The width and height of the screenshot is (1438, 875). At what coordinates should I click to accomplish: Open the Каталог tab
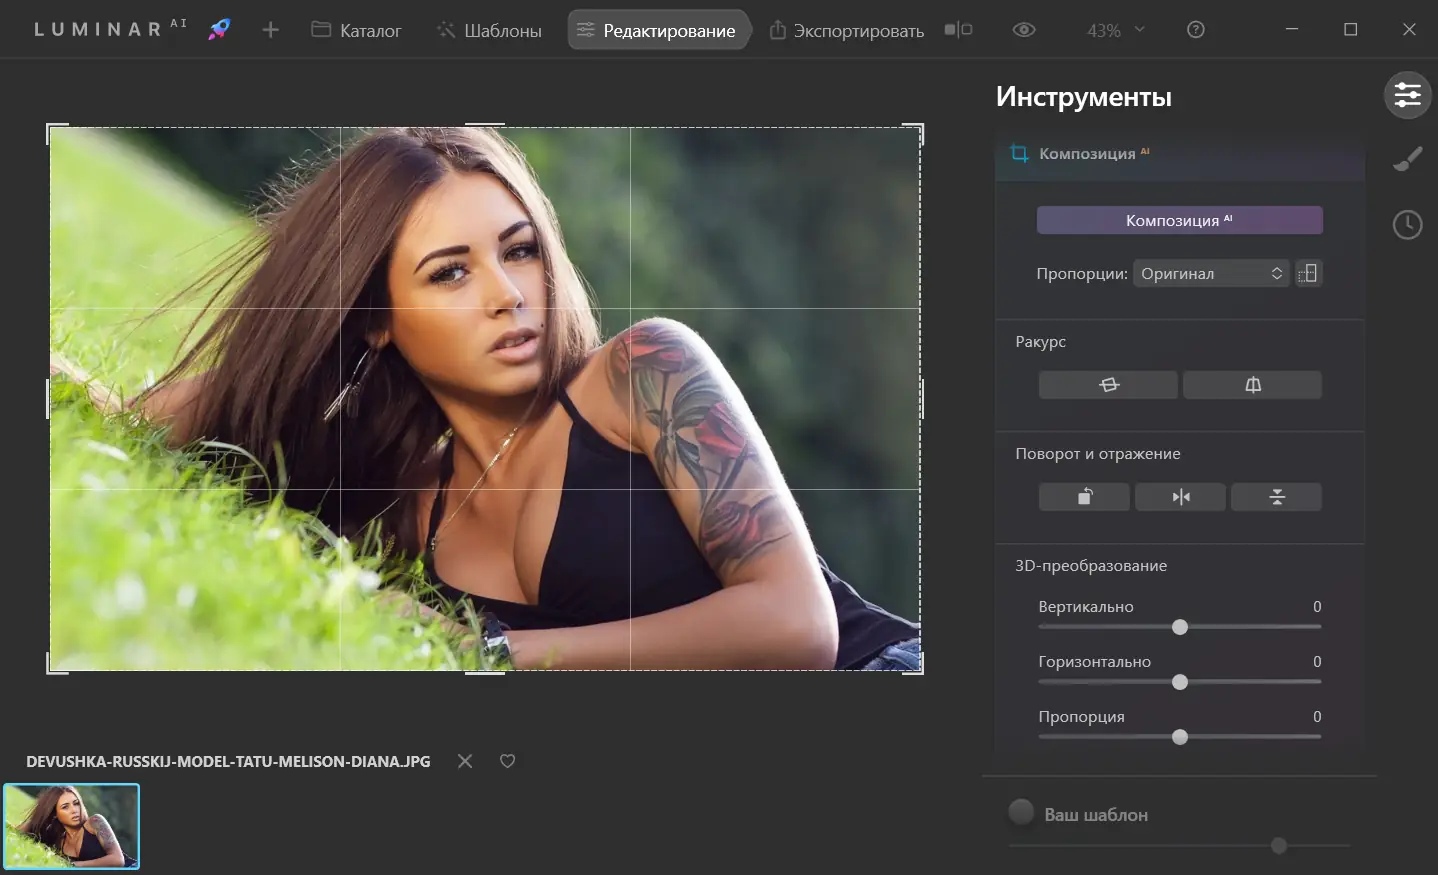(x=355, y=29)
